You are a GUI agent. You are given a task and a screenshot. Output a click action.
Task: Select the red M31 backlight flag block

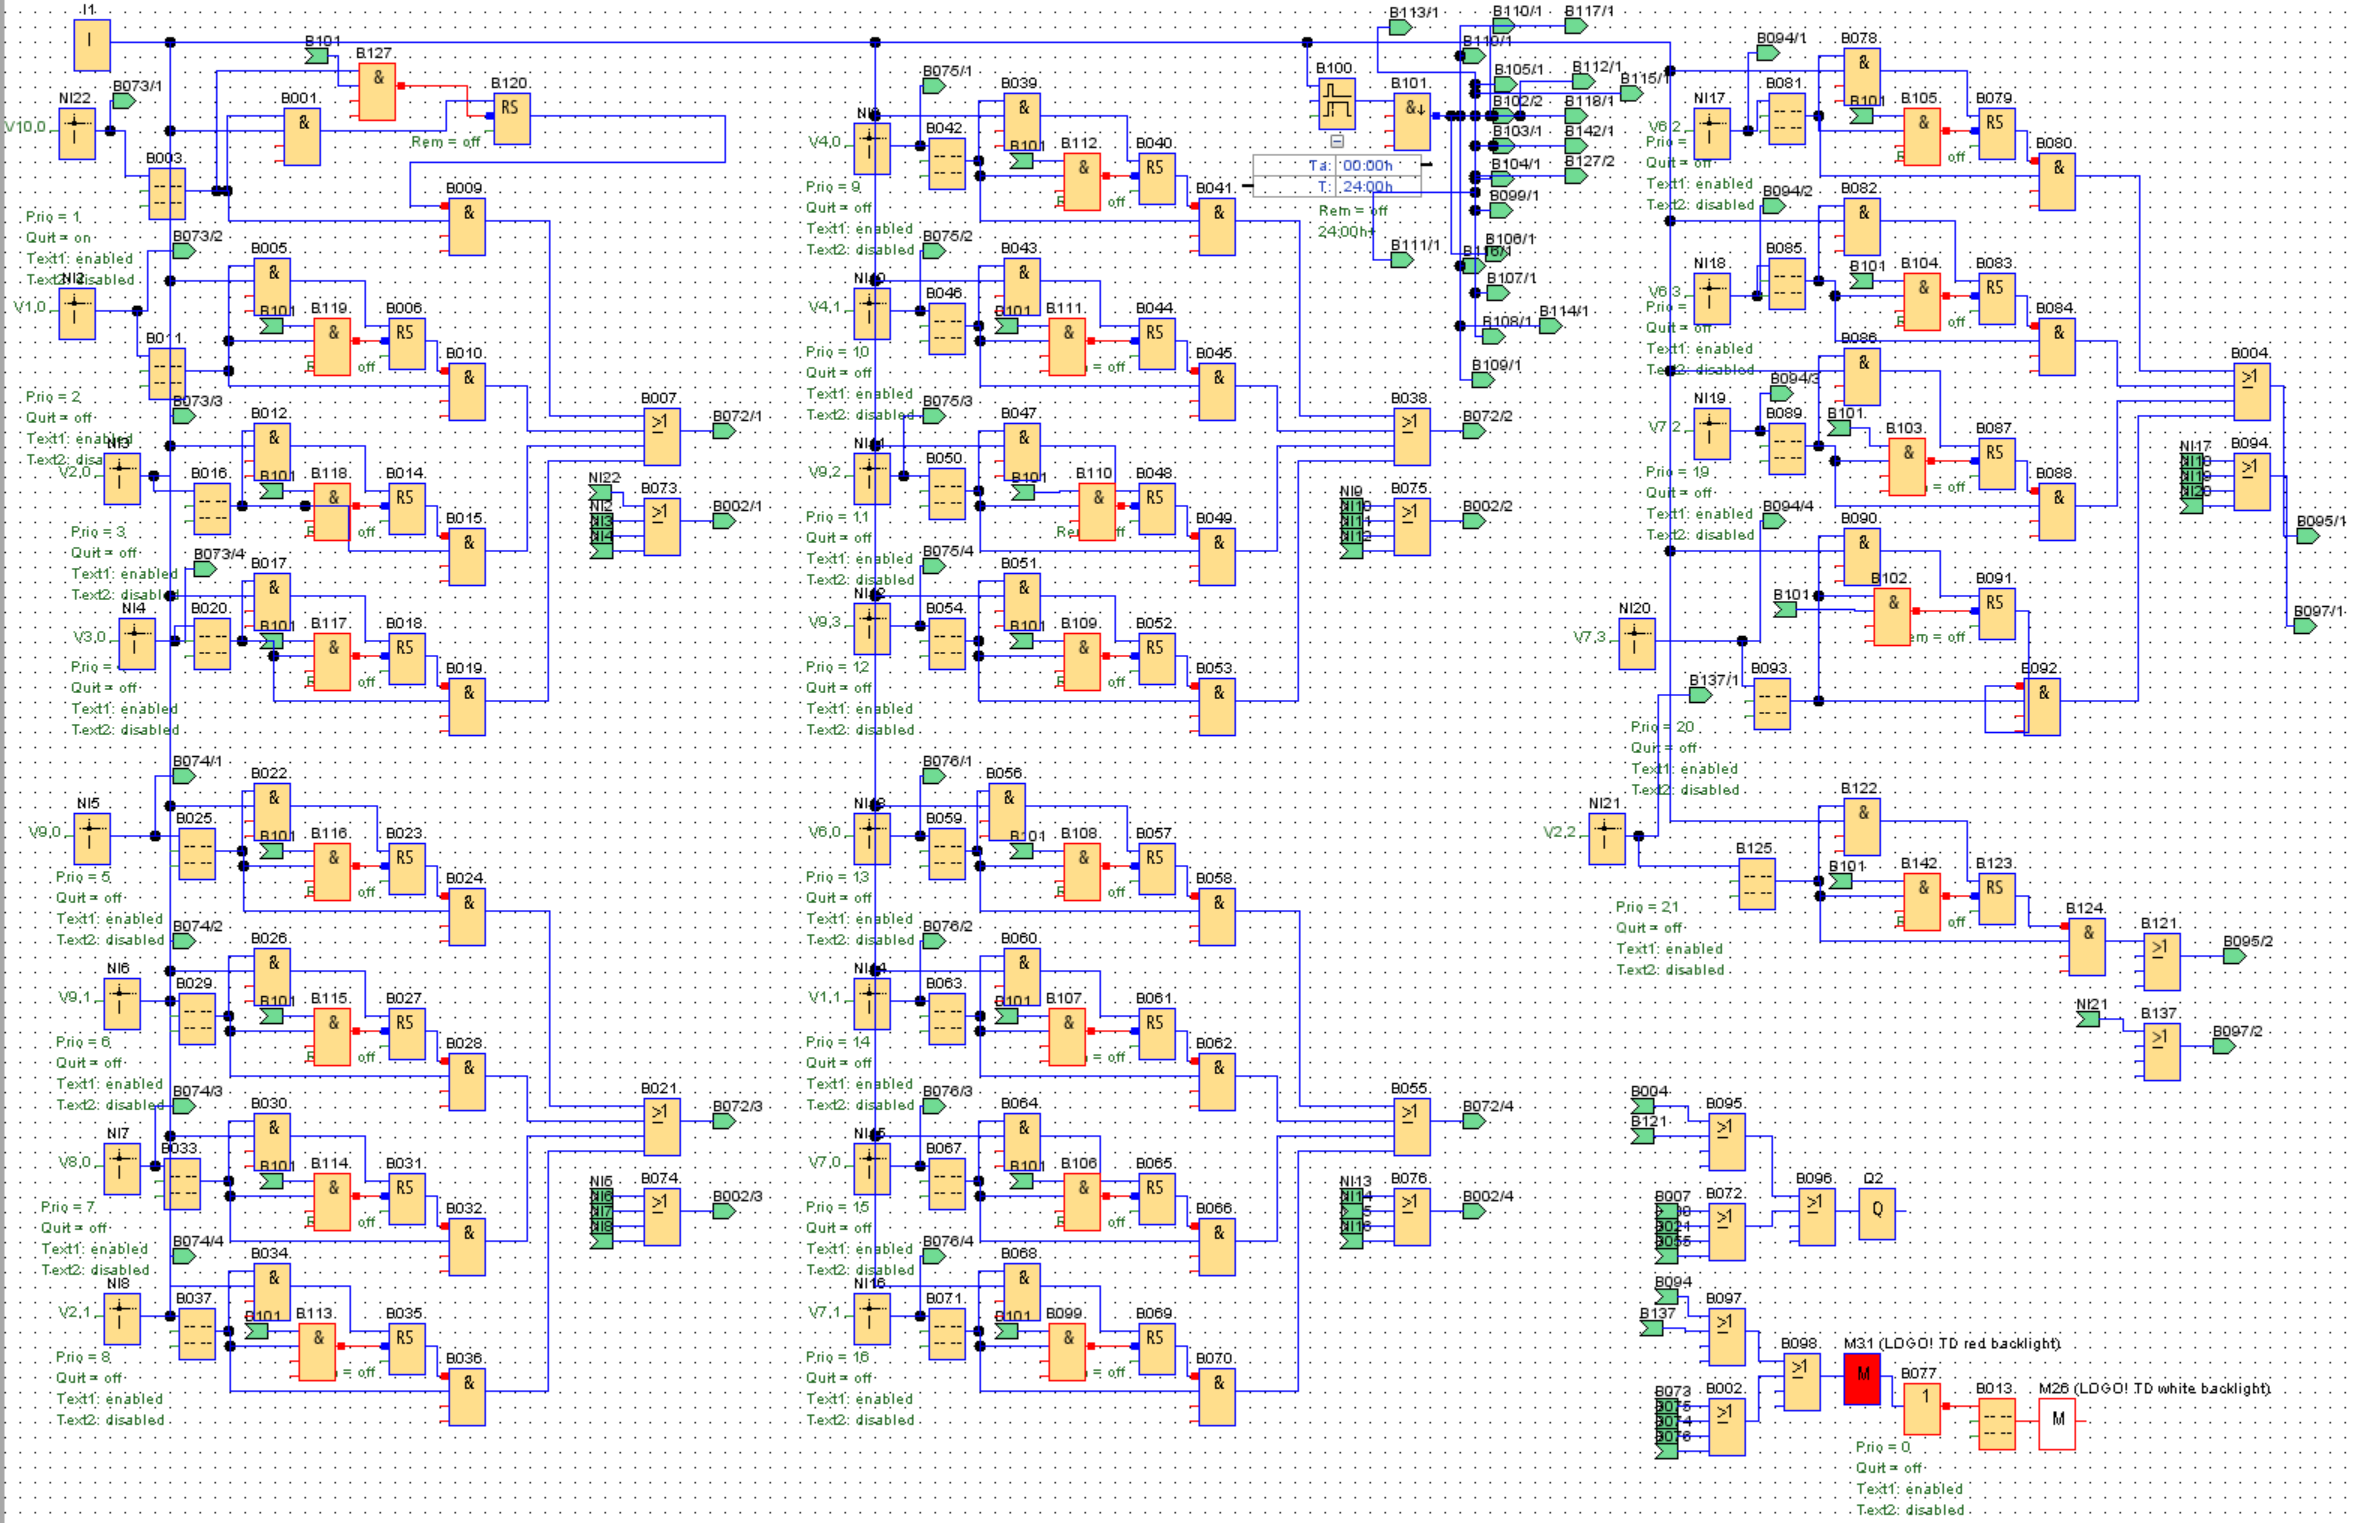click(x=1861, y=1379)
